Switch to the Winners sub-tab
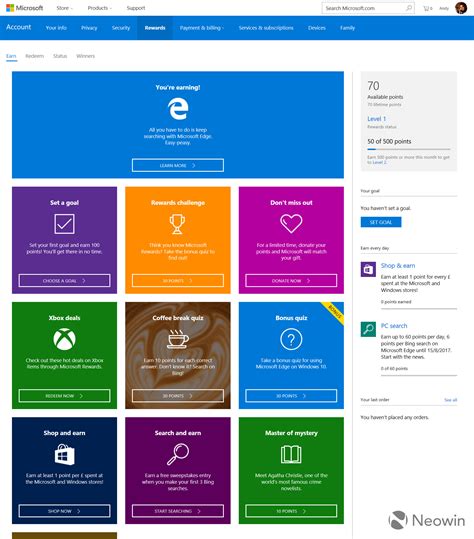474x539 pixels. pos(85,56)
